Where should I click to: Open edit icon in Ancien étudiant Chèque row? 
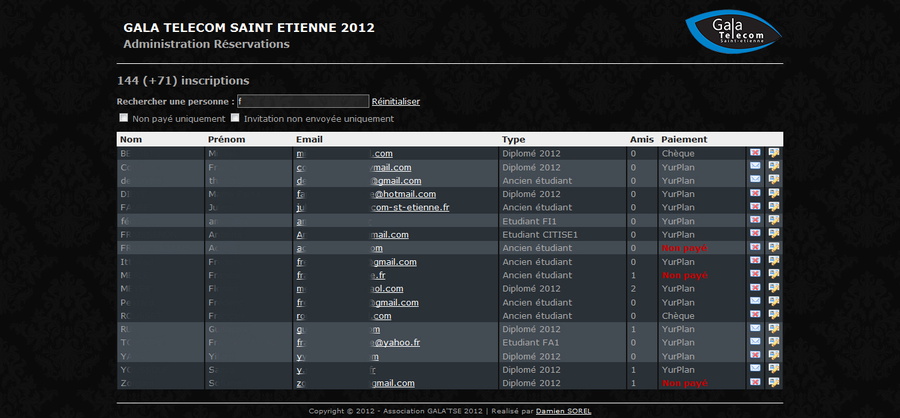[774, 315]
